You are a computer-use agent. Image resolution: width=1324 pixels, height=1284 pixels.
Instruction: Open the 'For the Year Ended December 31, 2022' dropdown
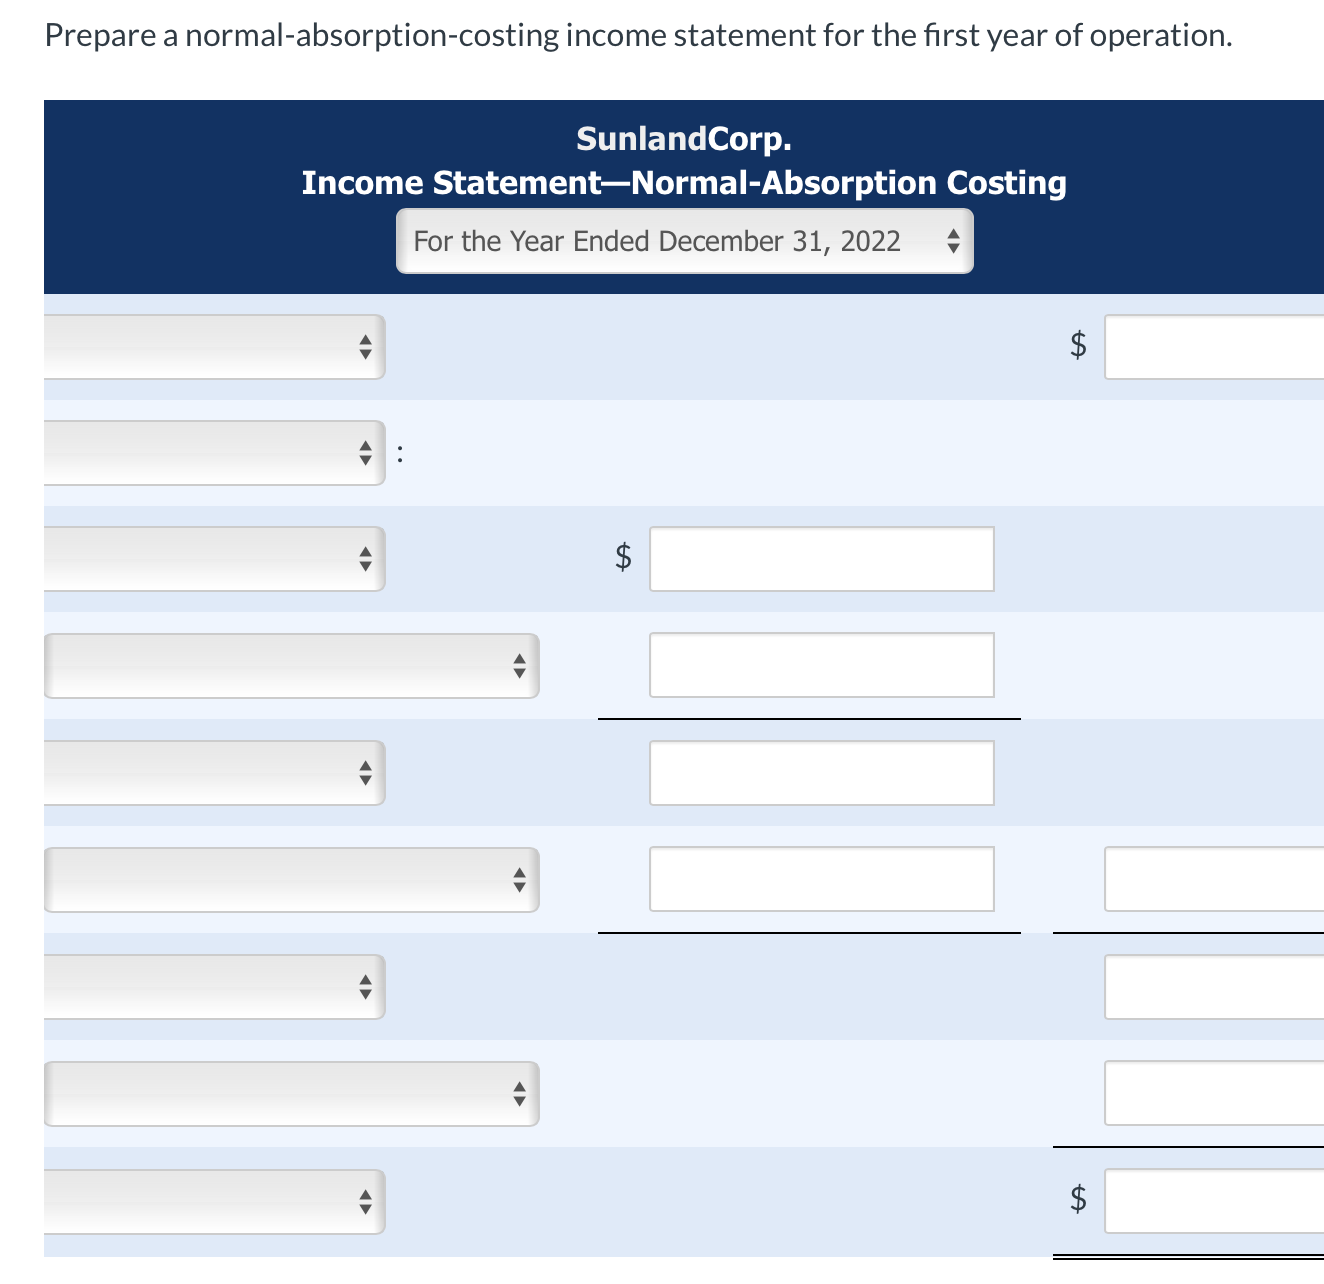[684, 241]
